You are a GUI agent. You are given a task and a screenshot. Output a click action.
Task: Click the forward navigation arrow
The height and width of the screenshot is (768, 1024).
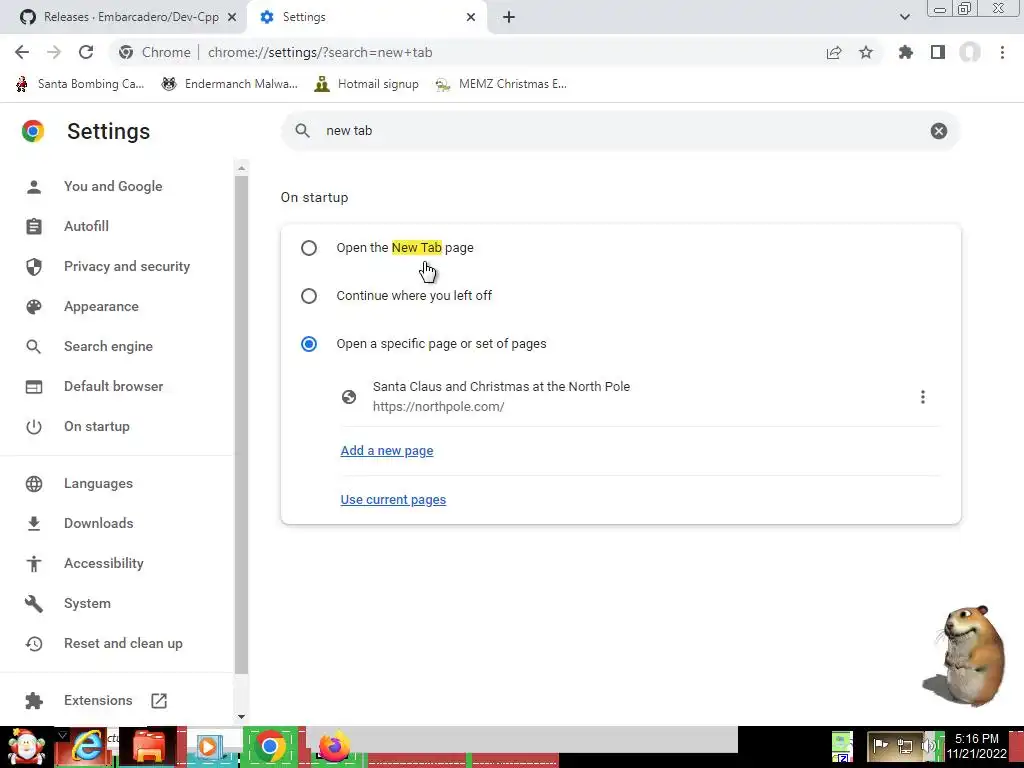pos(54,52)
